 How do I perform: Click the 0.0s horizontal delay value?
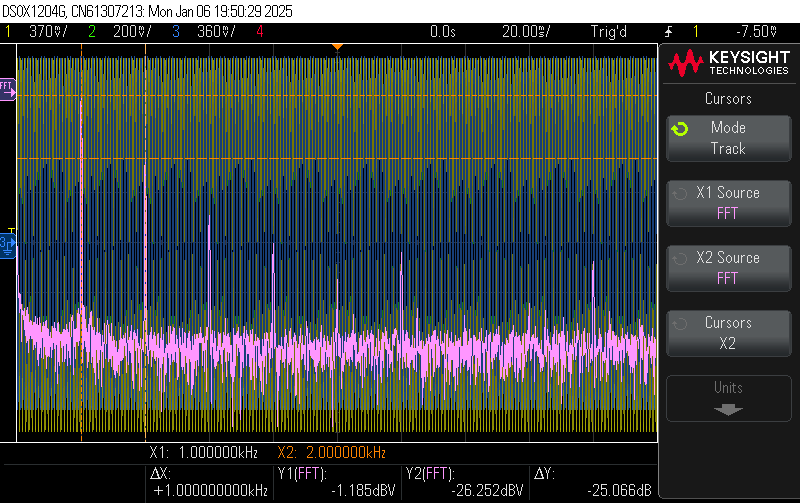tap(442, 32)
